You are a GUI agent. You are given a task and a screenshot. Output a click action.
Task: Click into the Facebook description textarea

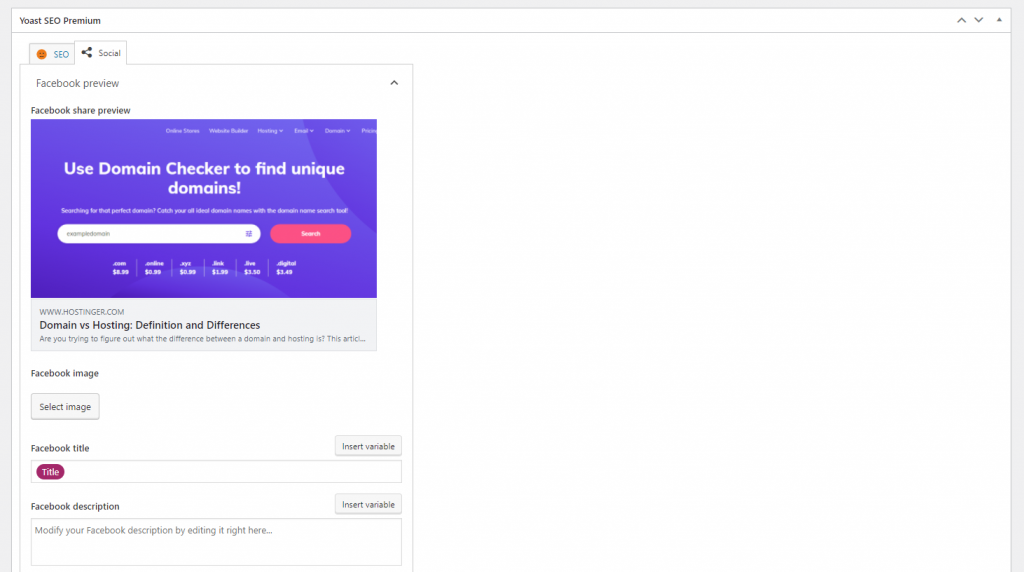pyautogui.click(x=216, y=542)
